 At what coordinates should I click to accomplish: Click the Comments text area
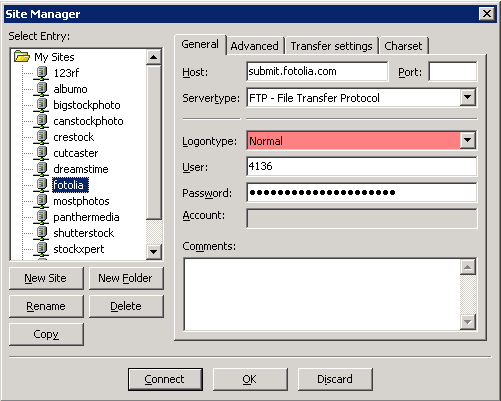pyautogui.click(x=322, y=294)
